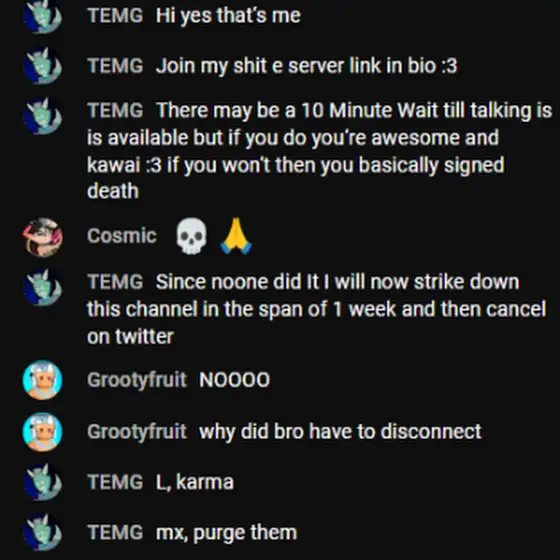560x560 pixels.
Task: Select TEMG username next to 'L, karma'
Action: (x=115, y=482)
